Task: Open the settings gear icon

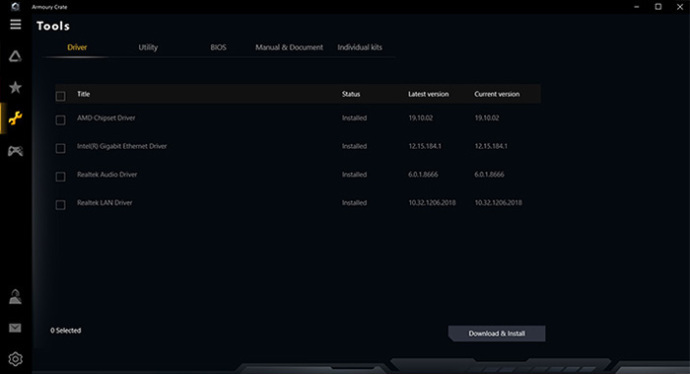Action: [15, 359]
